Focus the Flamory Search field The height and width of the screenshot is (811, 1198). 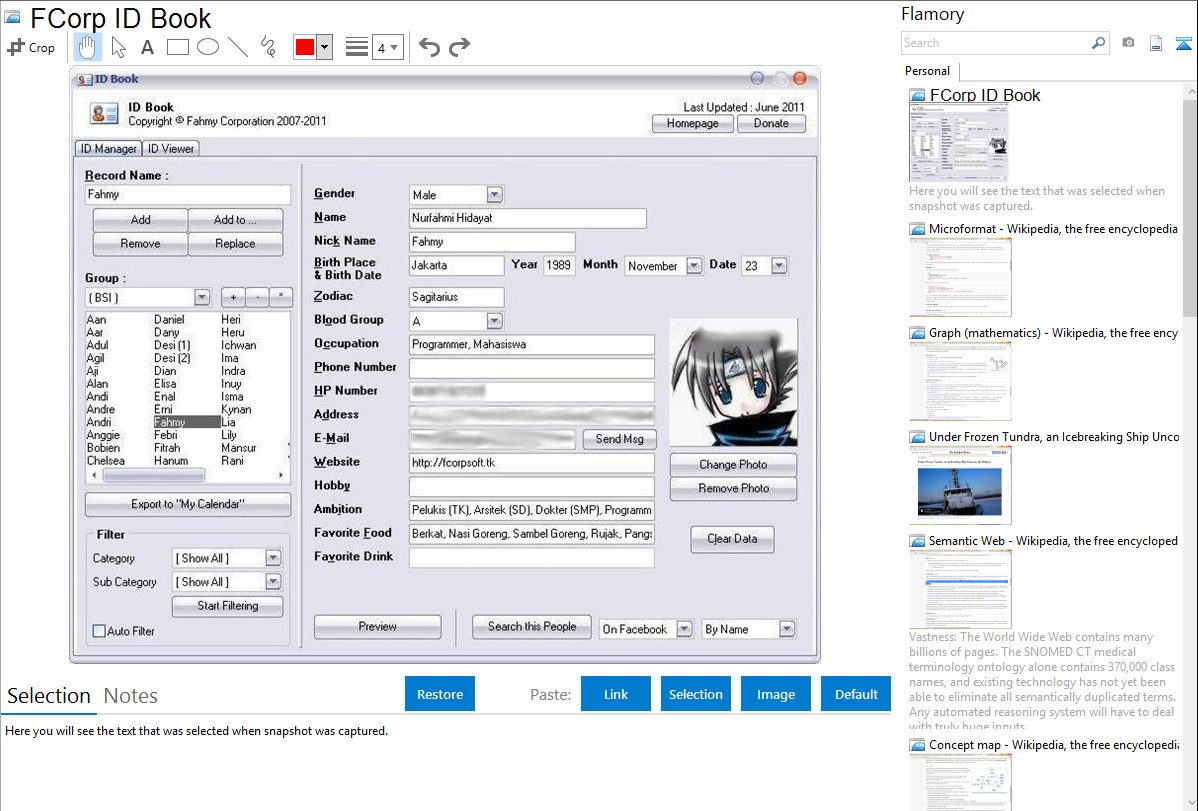tap(995, 43)
